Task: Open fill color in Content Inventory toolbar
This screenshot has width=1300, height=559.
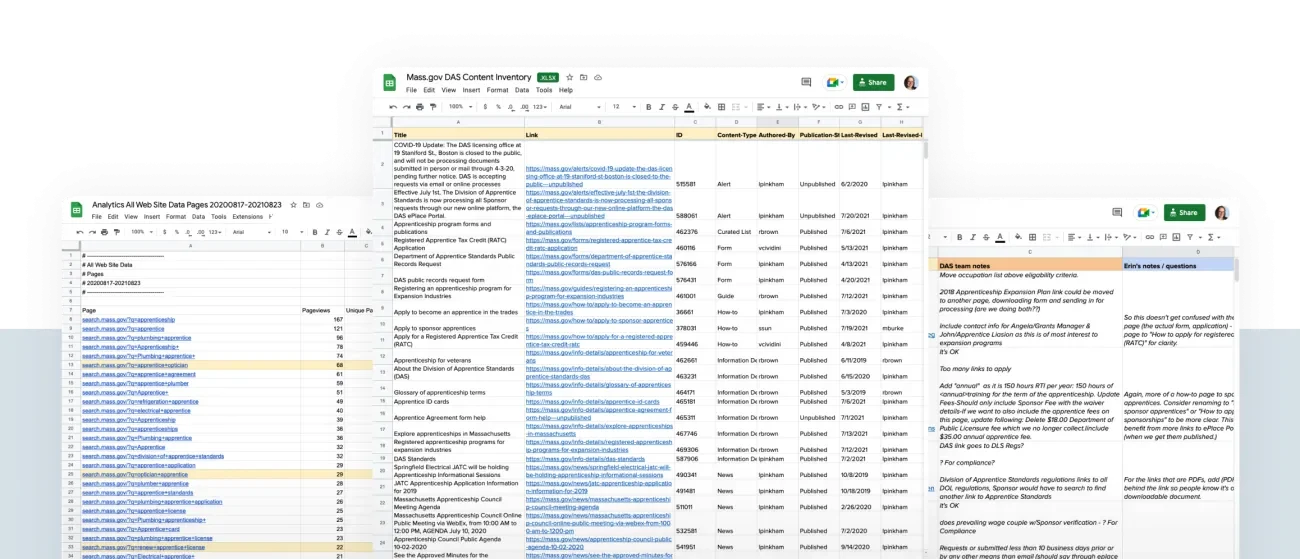Action: click(x=707, y=107)
